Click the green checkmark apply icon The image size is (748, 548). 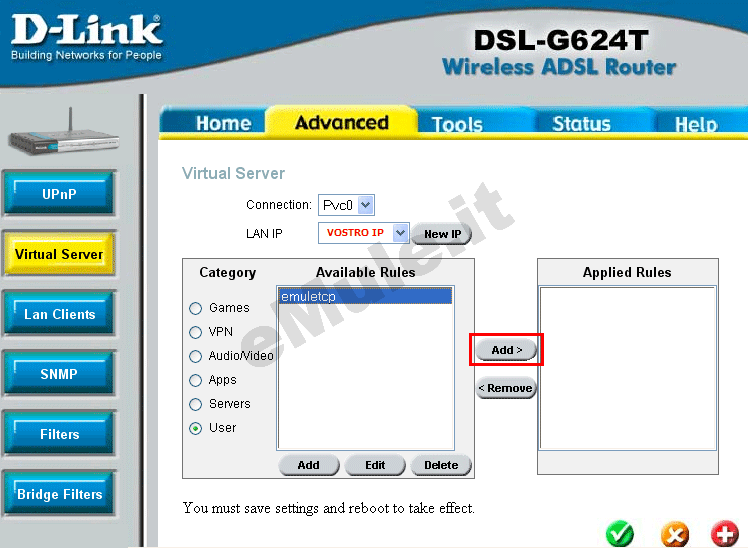pyautogui.click(x=620, y=534)
